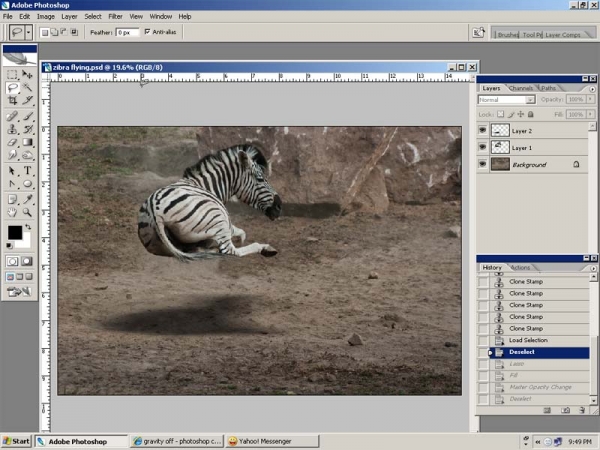Switch to Yahoo! Messenger taskbar button

[272, 441]
